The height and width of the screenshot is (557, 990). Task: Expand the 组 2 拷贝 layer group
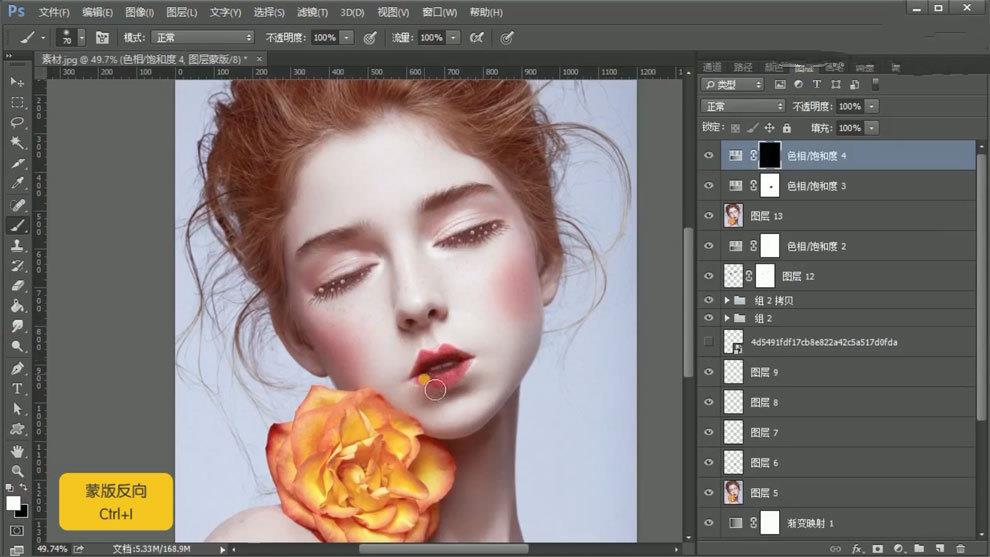727,300
